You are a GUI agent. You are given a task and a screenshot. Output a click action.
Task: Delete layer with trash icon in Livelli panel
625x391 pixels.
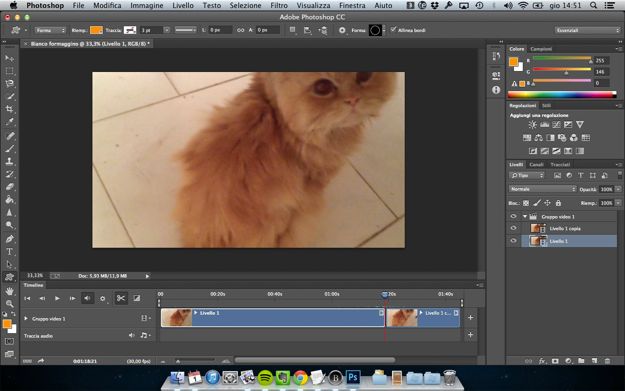coord(607,361)
